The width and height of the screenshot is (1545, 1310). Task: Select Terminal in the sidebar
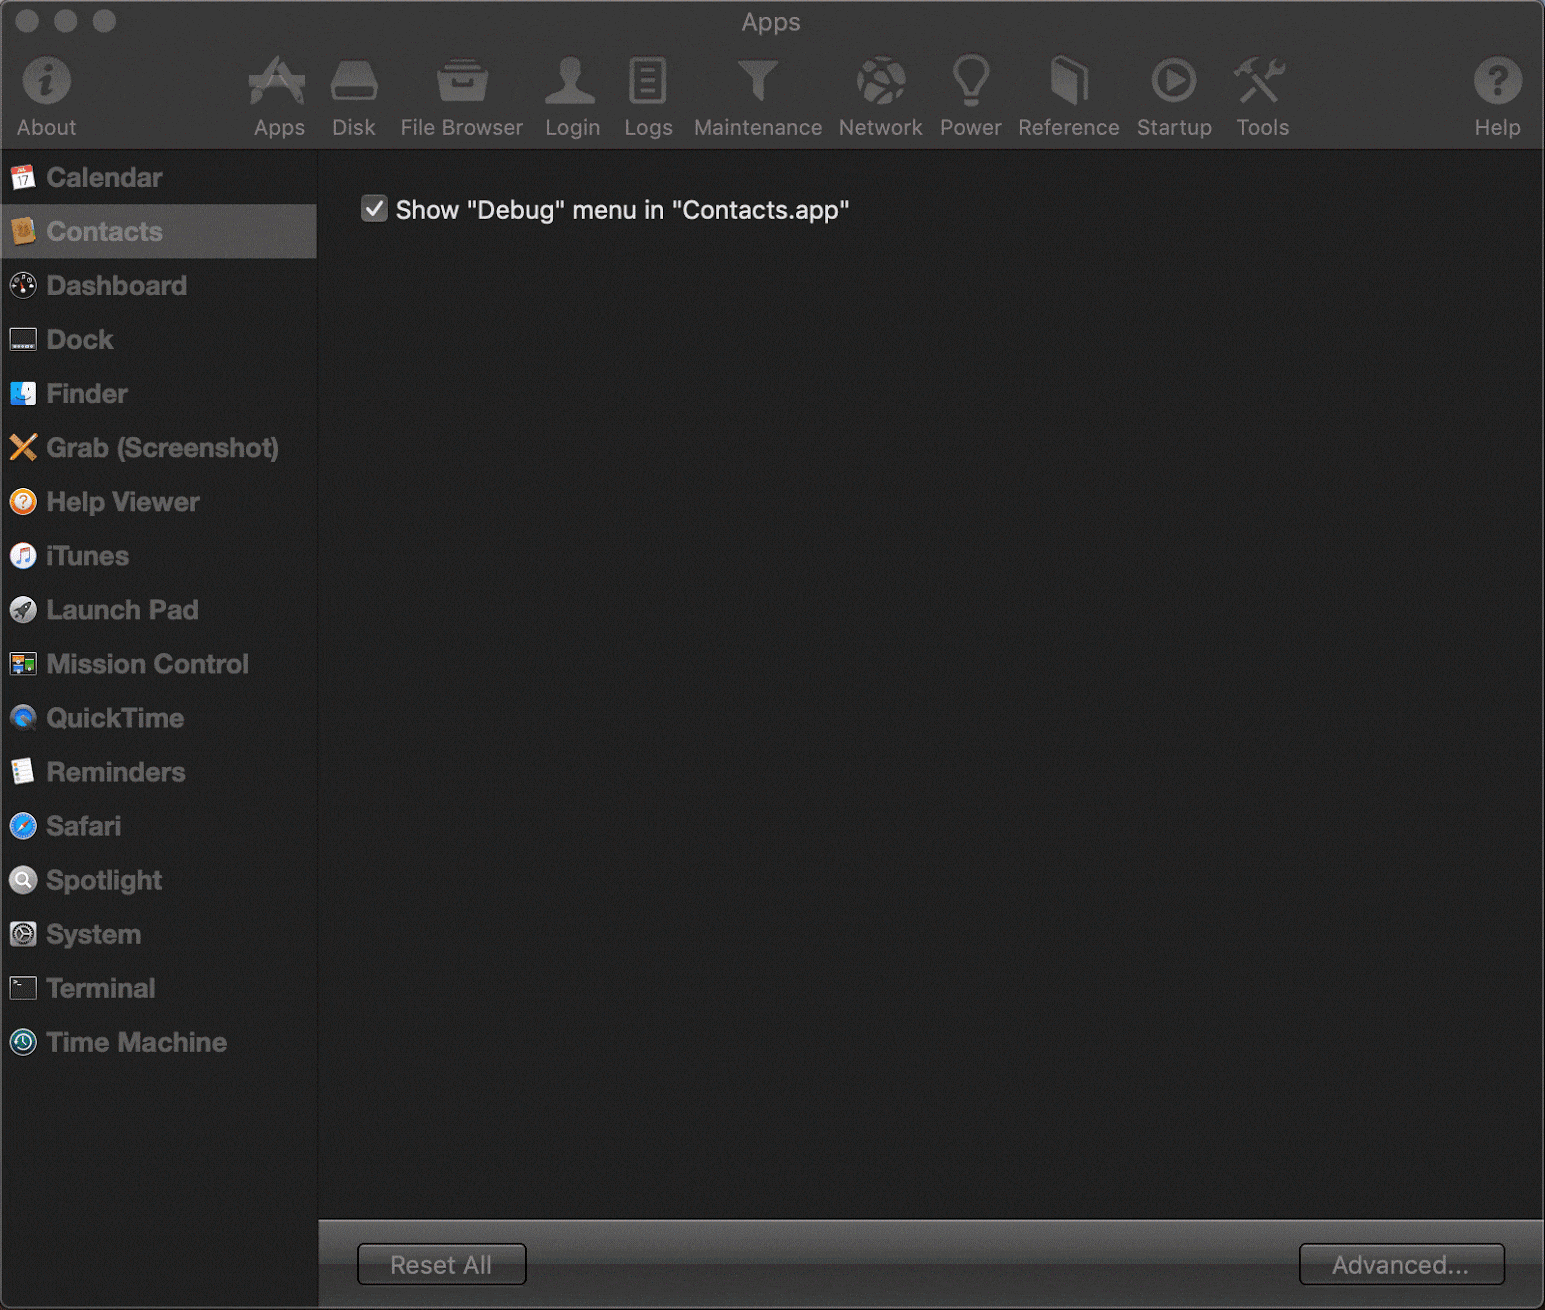pos(159,988)
